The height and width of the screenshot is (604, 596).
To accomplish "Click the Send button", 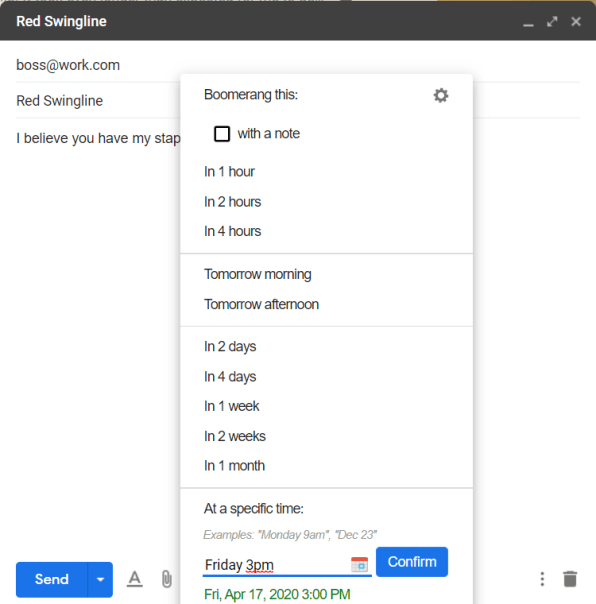I will (x=52, y=579).
